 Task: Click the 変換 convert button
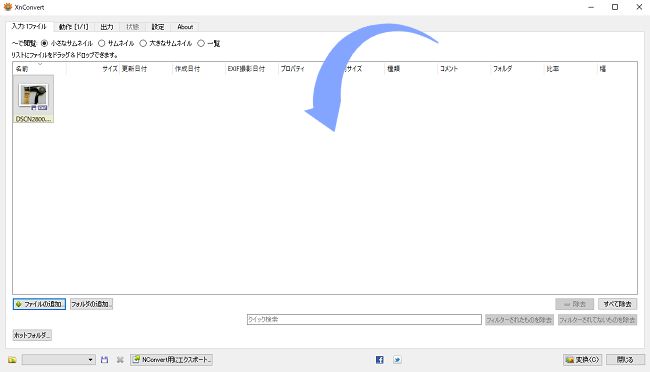tap(582, 360)
